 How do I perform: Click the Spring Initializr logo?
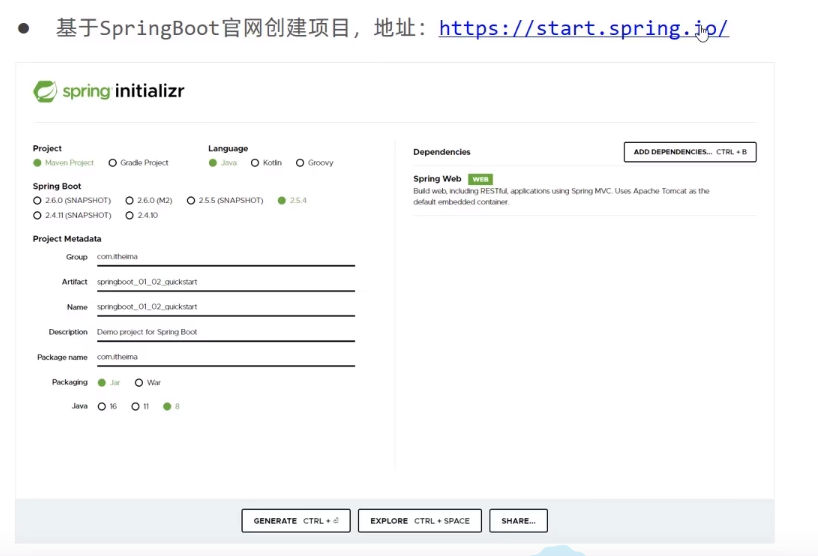tap(109, 91)
